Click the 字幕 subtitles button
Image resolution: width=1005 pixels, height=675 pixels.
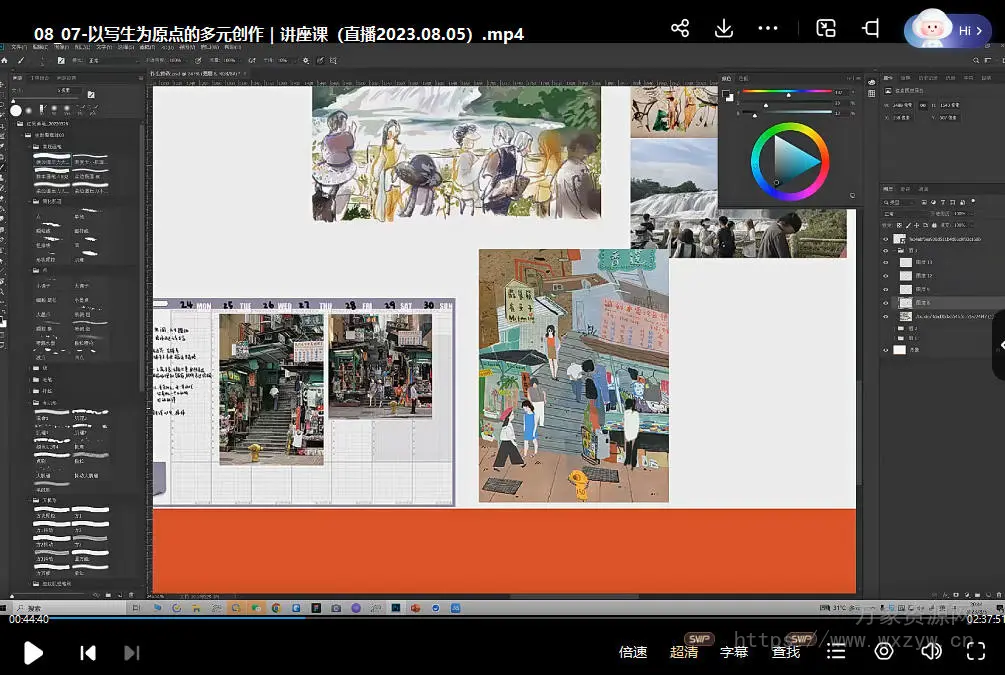pos(734,652)
